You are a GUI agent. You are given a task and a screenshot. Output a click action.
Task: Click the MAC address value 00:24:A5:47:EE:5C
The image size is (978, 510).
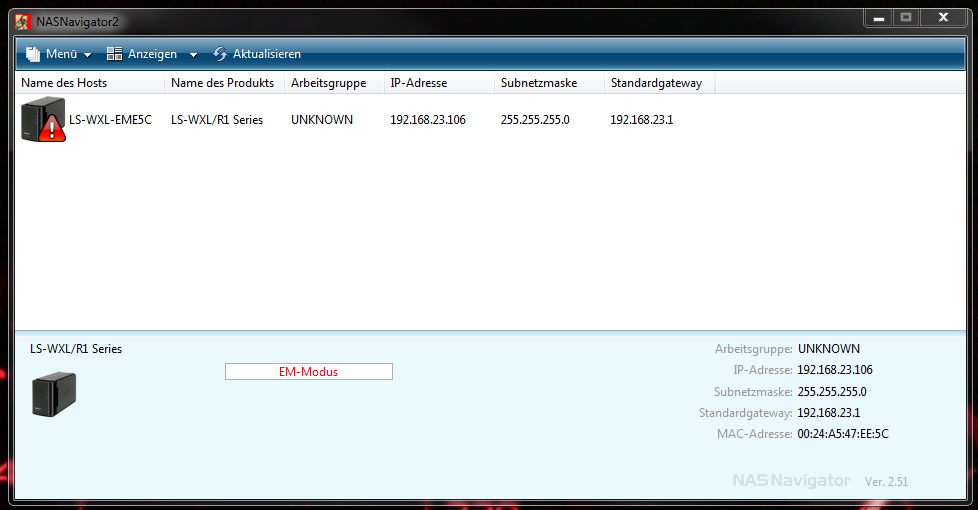pos(843,434)
